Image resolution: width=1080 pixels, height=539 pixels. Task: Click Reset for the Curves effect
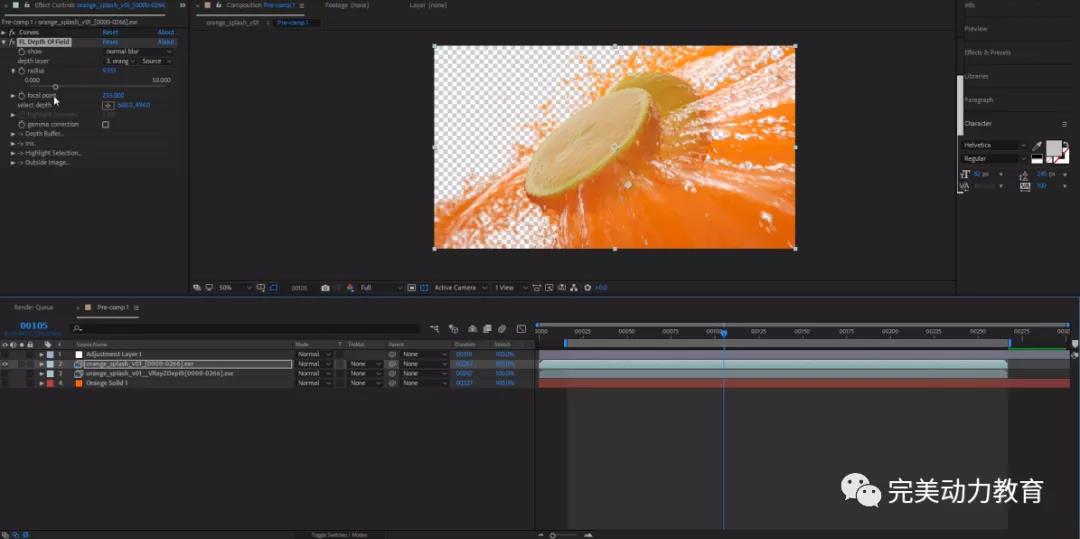point(110,32)
